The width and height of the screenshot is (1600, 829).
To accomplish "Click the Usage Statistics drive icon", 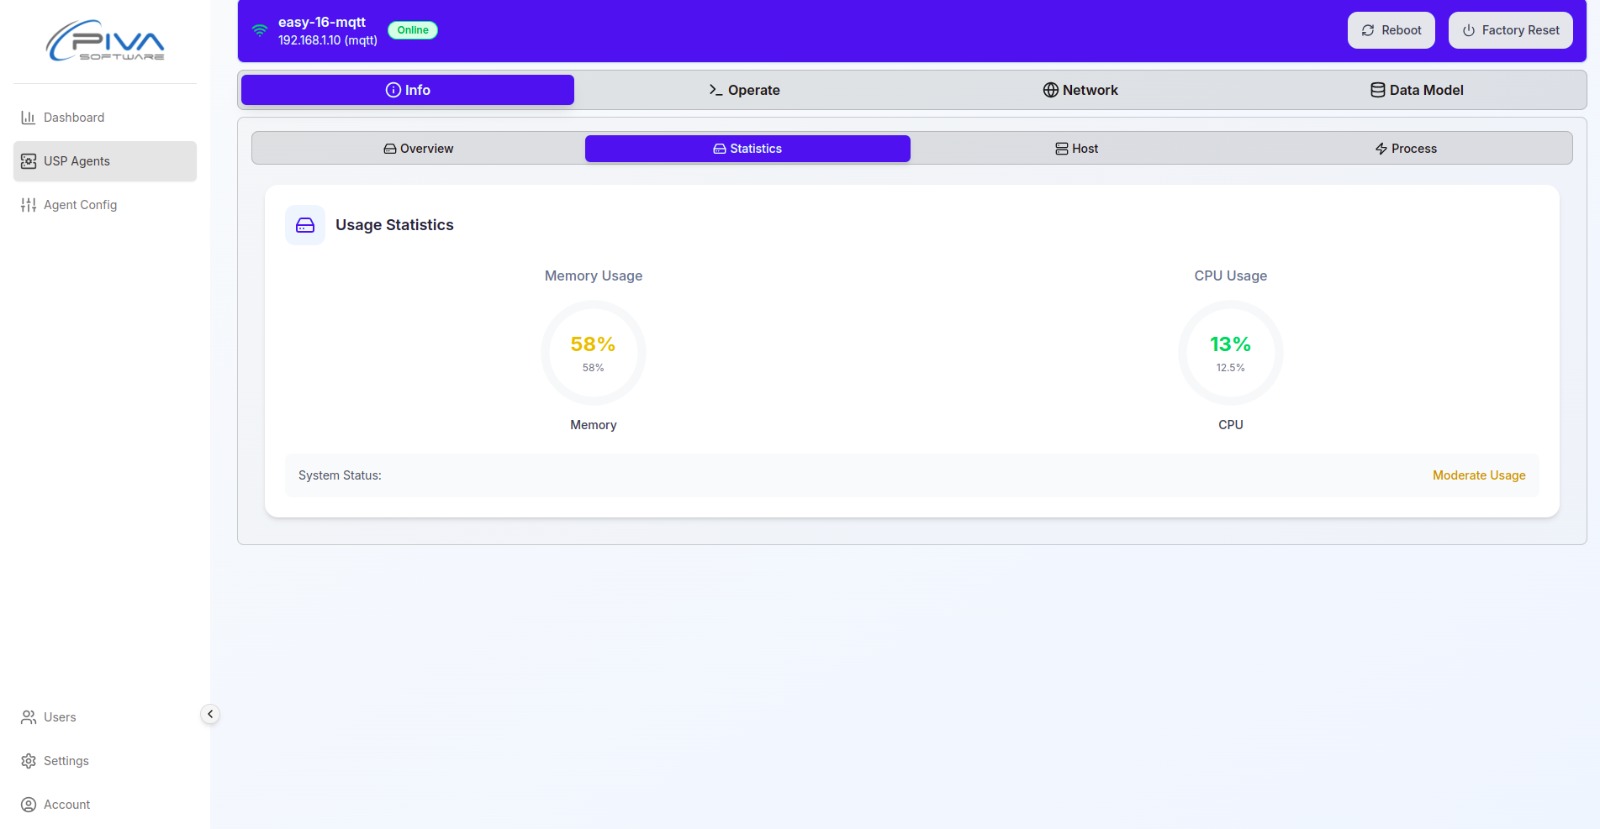I will click(305, 225).
